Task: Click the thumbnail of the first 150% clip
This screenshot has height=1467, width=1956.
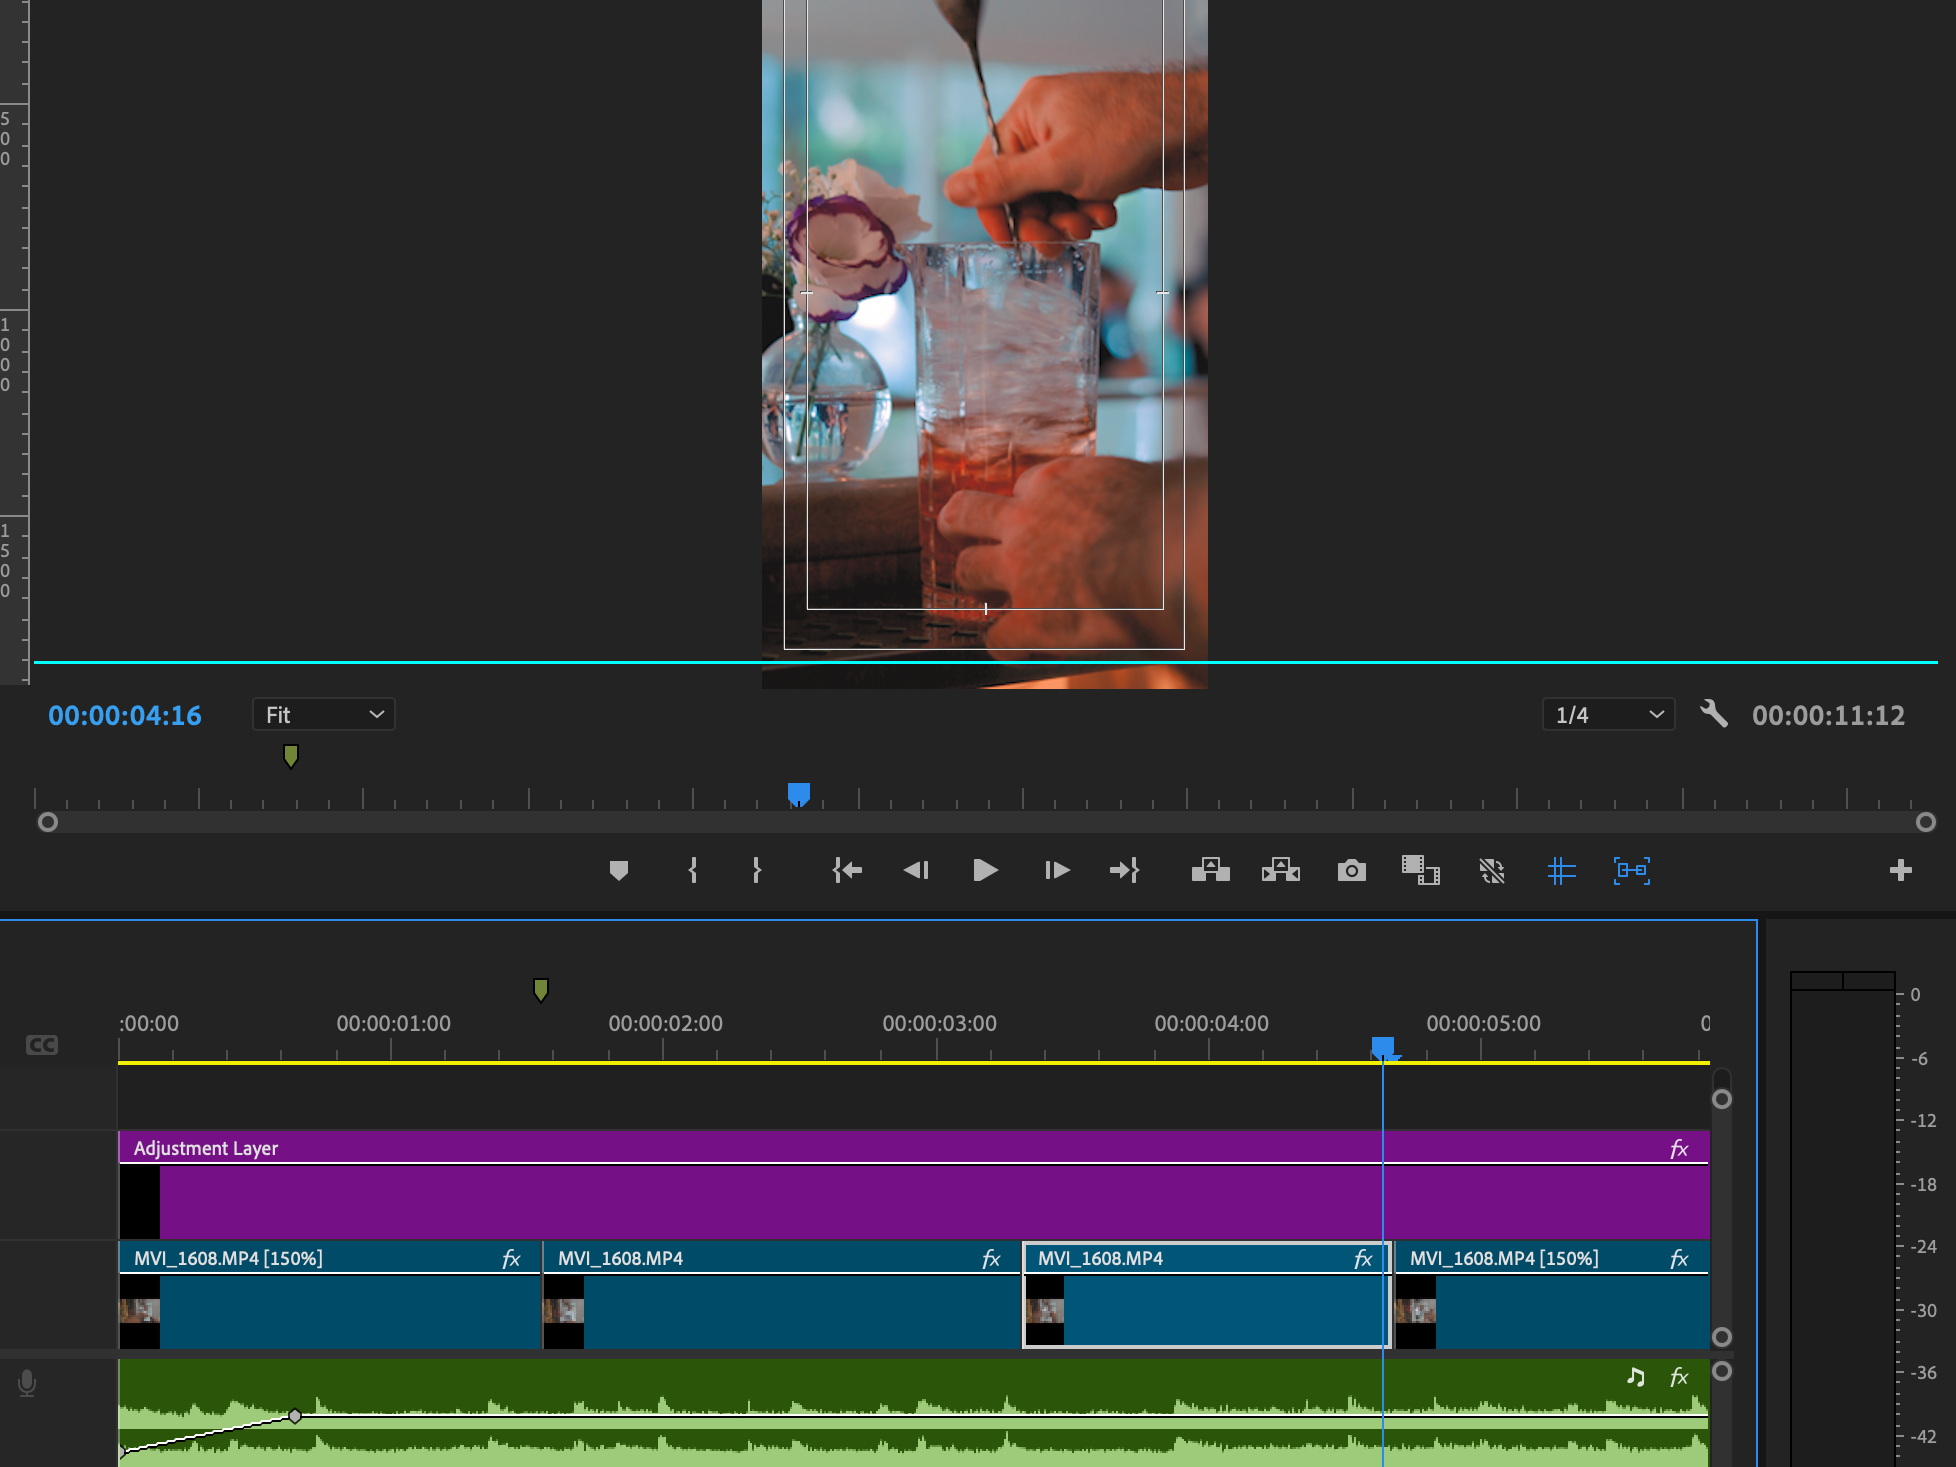Action: click(140, 1311)
